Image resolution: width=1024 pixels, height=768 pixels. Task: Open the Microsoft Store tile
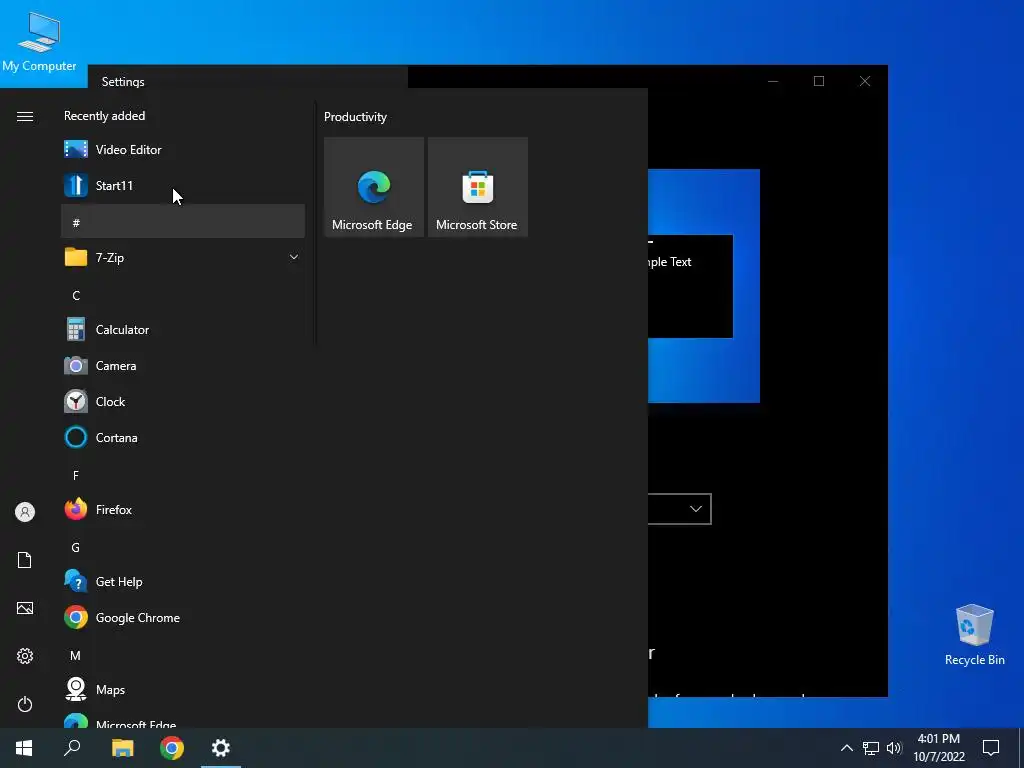[477, 187]
